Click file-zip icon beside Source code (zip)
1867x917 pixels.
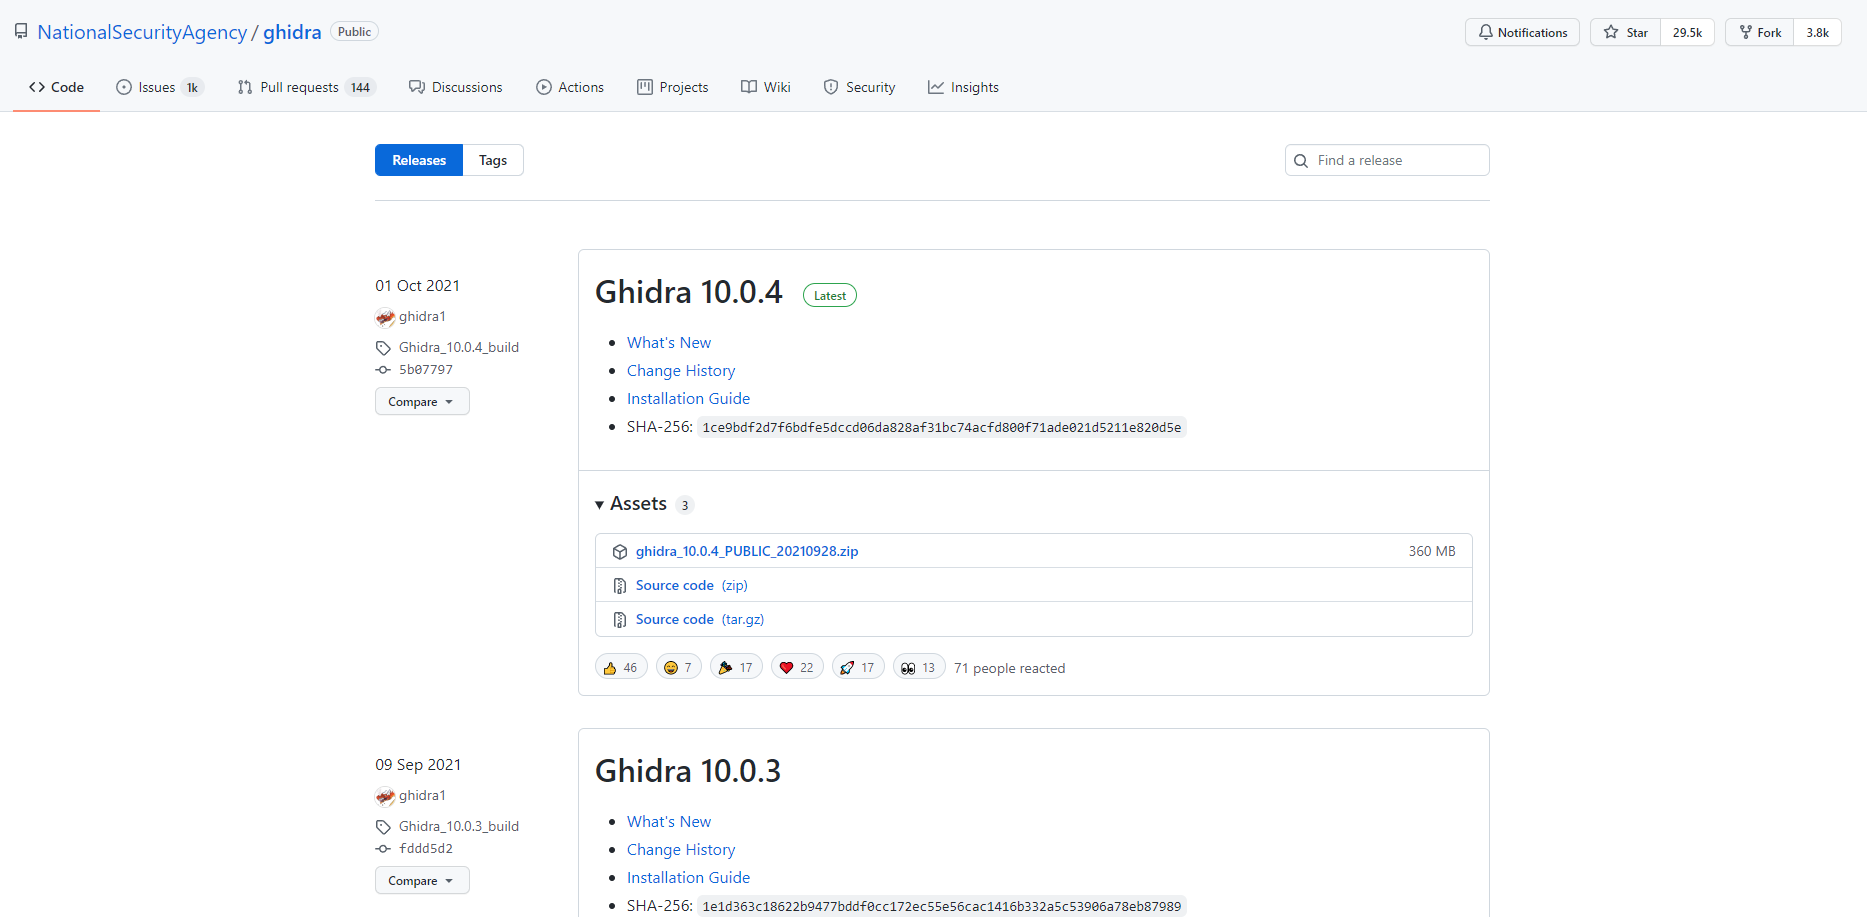click(x=620, y=586)
